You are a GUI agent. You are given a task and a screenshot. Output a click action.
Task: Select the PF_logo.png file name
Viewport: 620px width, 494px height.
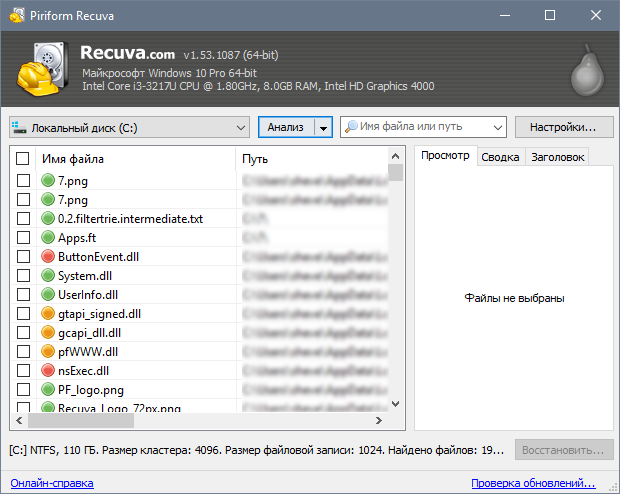(91, 390)
